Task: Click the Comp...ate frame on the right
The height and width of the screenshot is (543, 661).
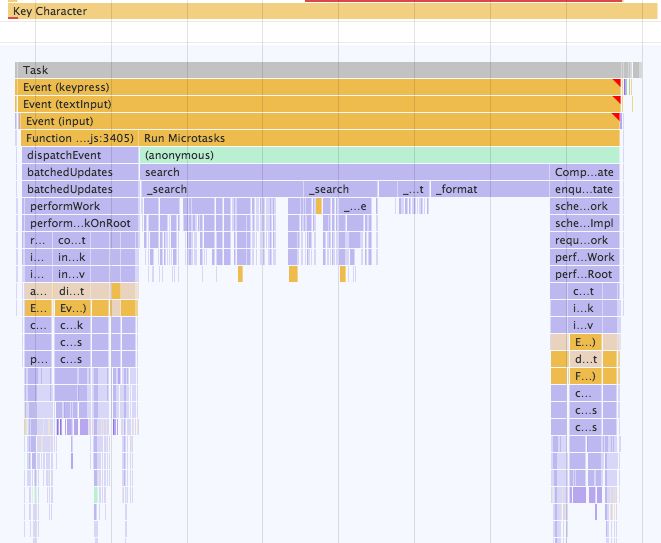Action: (585, 172)
